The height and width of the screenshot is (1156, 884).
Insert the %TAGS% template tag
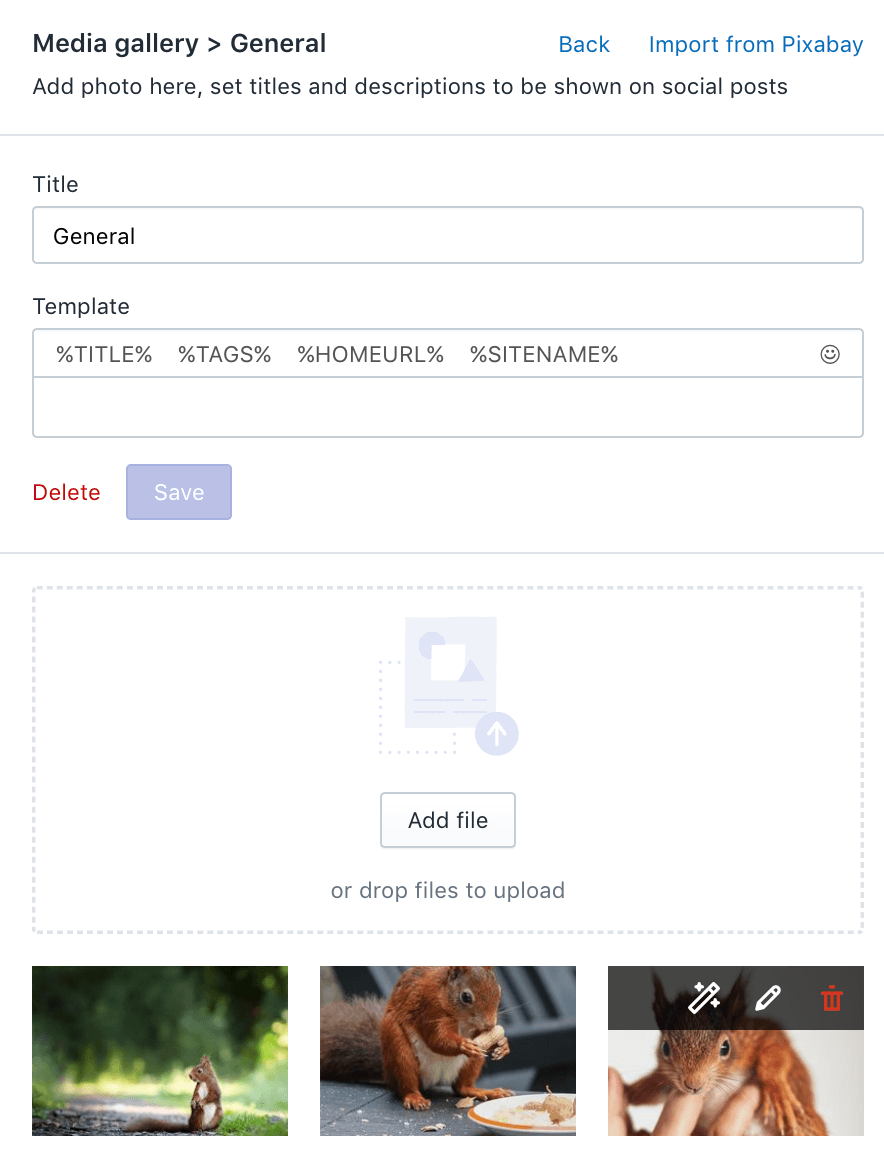(225, 355)
